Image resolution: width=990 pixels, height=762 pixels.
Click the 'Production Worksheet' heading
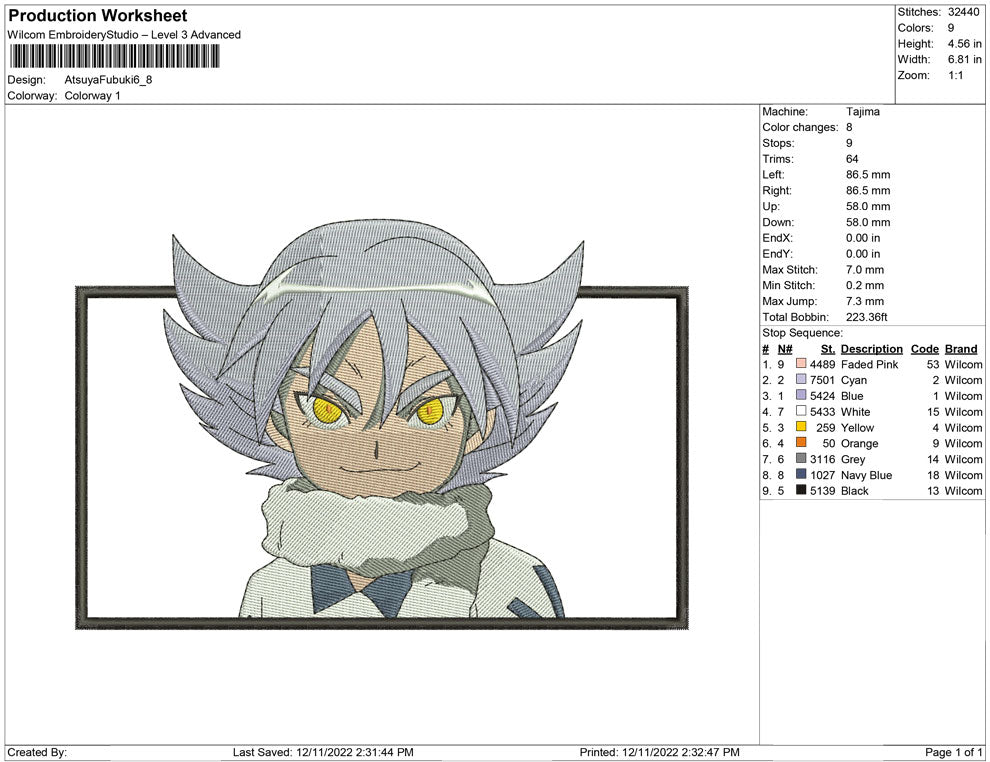[98, 15]
